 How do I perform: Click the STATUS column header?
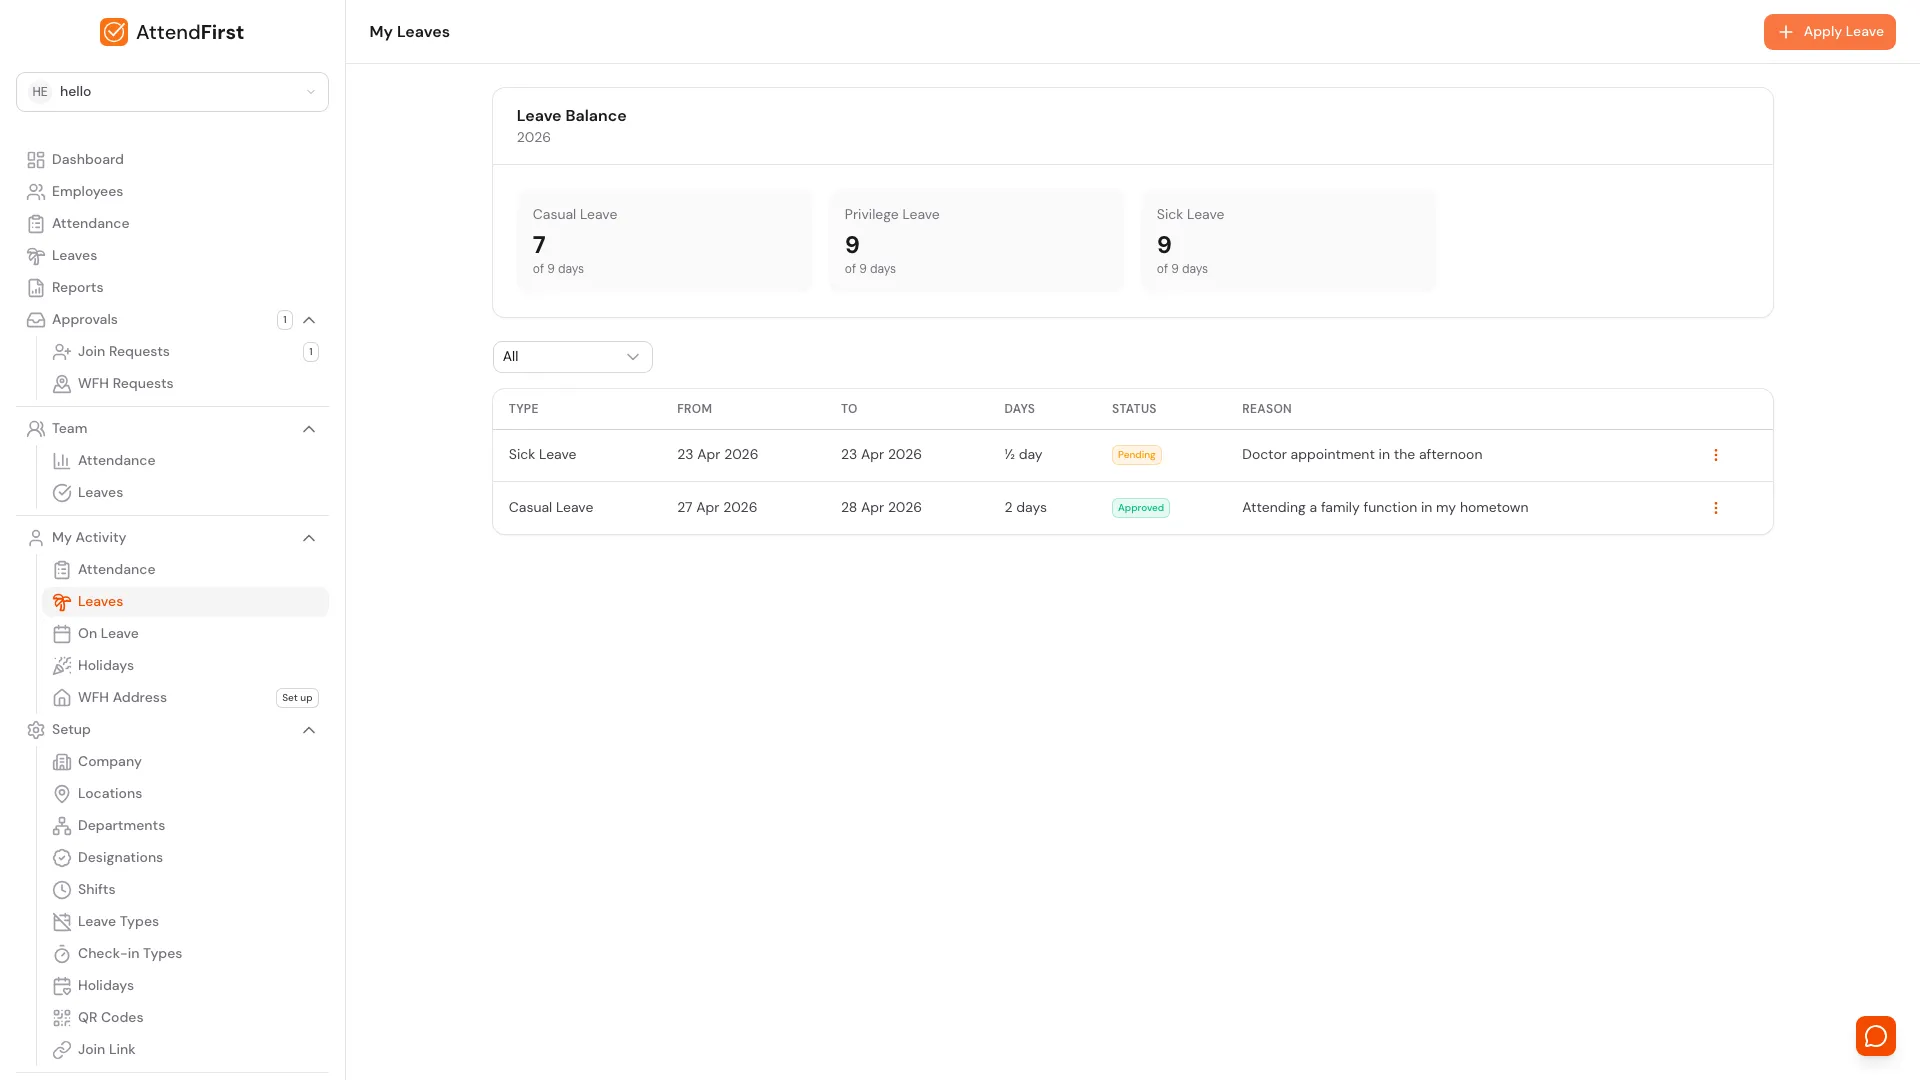(x=1134, y=409)
